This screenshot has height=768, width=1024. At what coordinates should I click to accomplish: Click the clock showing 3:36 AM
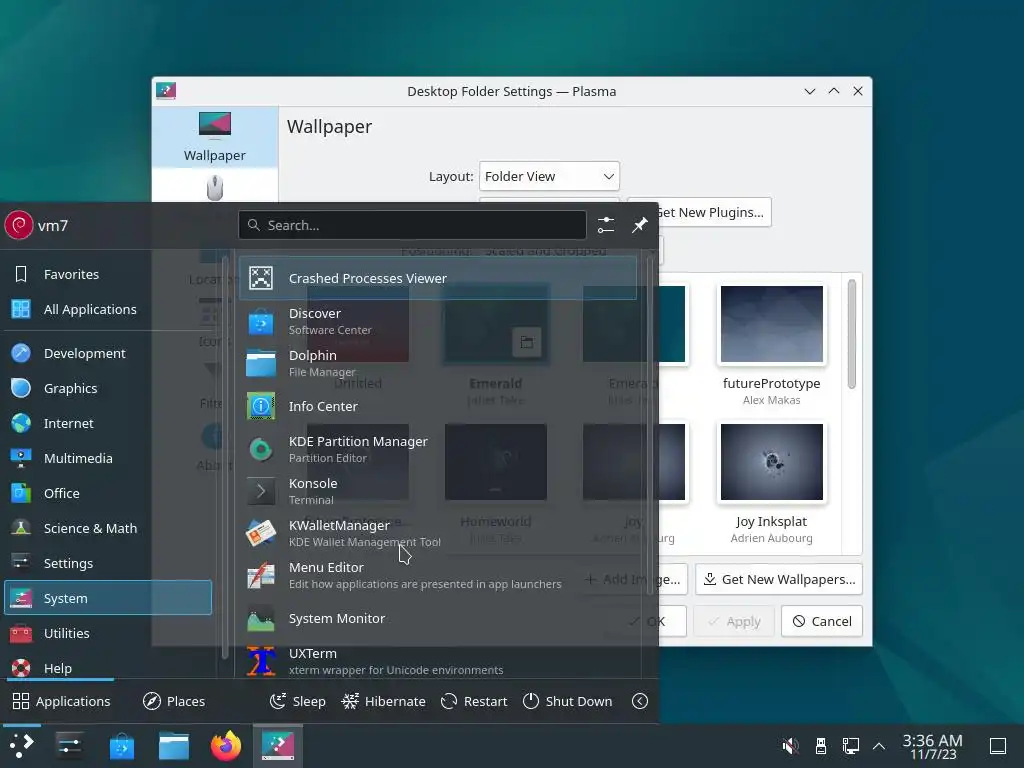click(933, 746)
